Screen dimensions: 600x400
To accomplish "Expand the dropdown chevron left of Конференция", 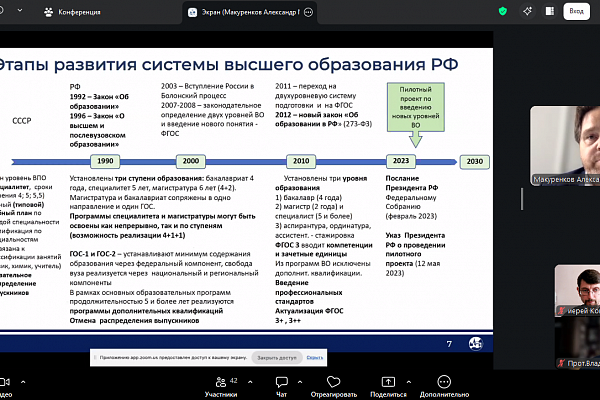I will pos(20,11).
